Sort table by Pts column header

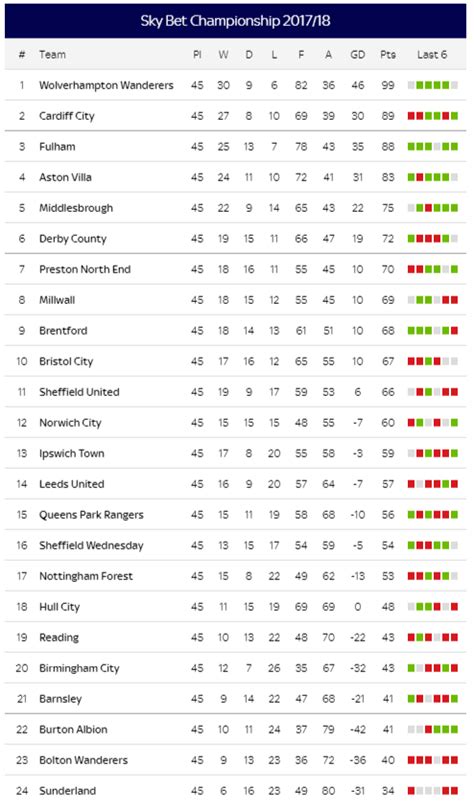(388, 54)
